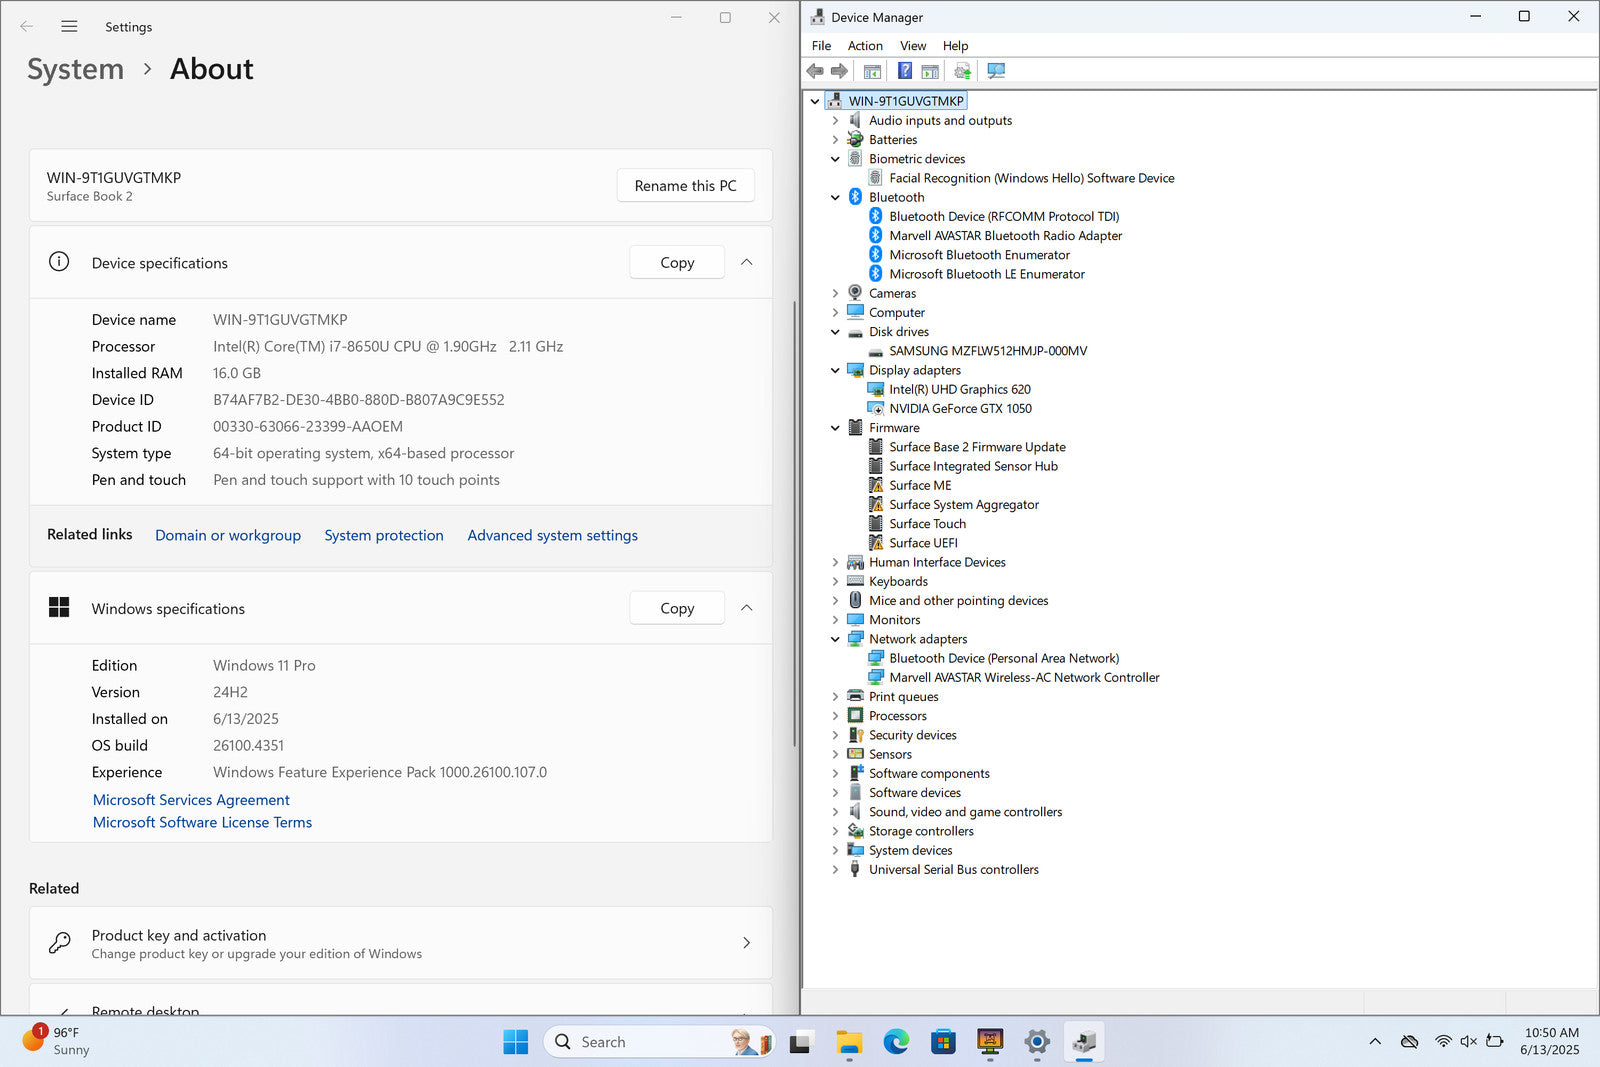Collapse the Device specifications section
Viewport: 1600px width, 1067px height.
(x=746, y=262)
